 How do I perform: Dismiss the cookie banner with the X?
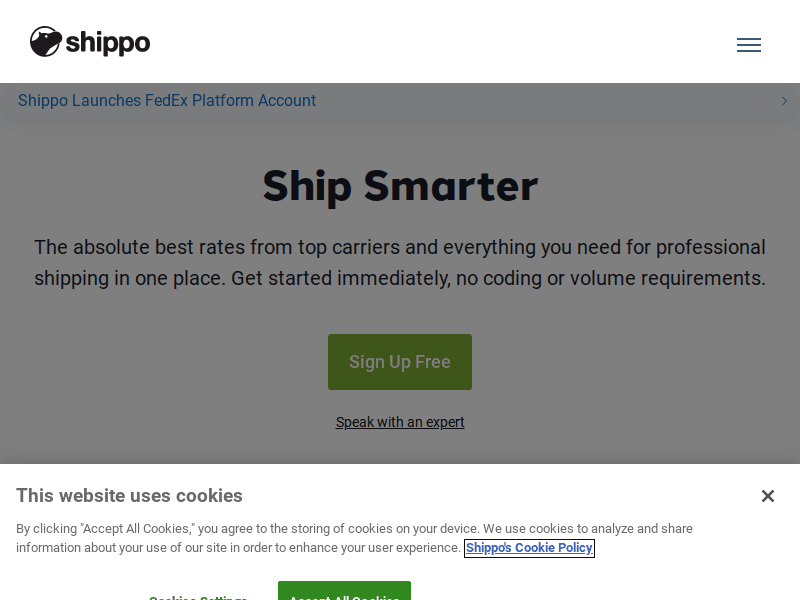click(x=767, y=496)
